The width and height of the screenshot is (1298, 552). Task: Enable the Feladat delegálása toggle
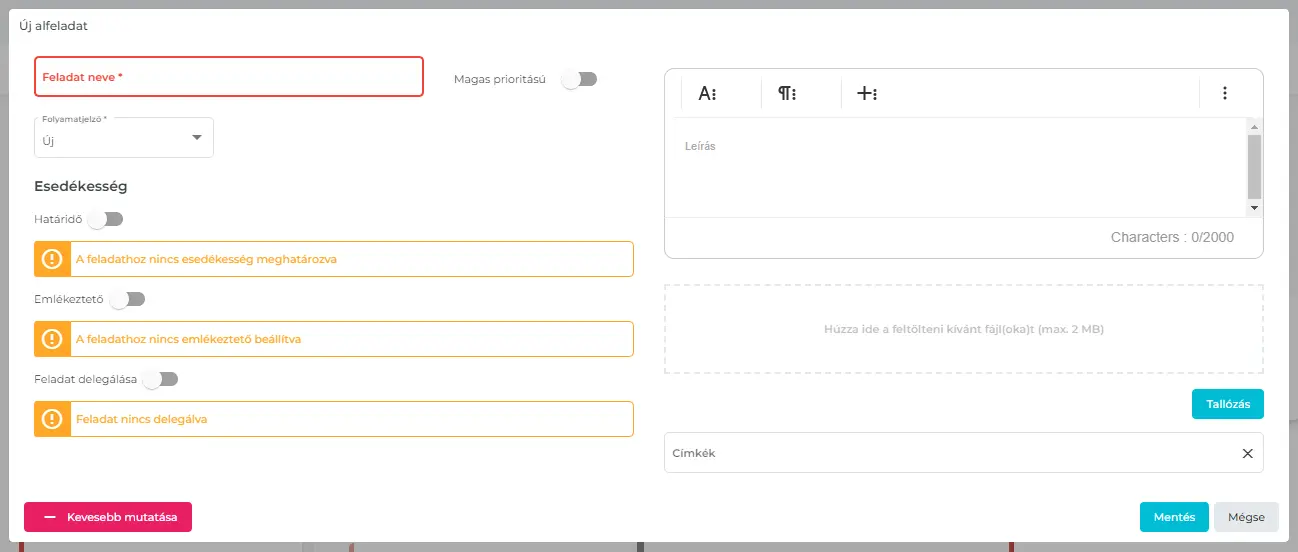160,379
